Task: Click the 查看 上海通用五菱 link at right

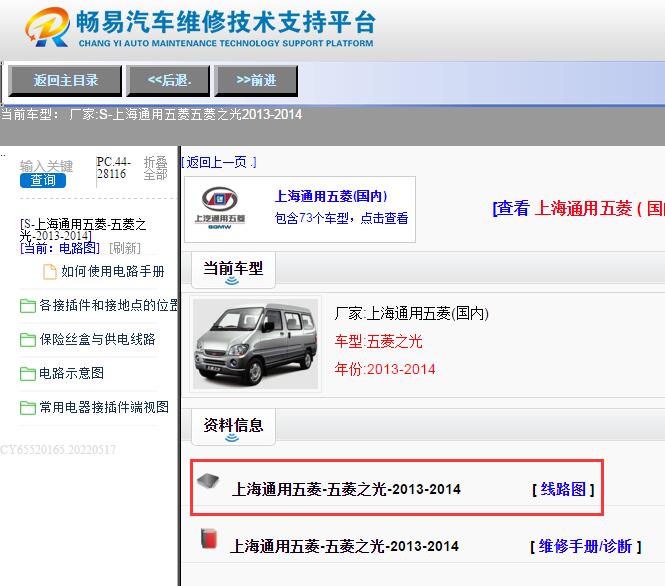Action: point(578,208)
